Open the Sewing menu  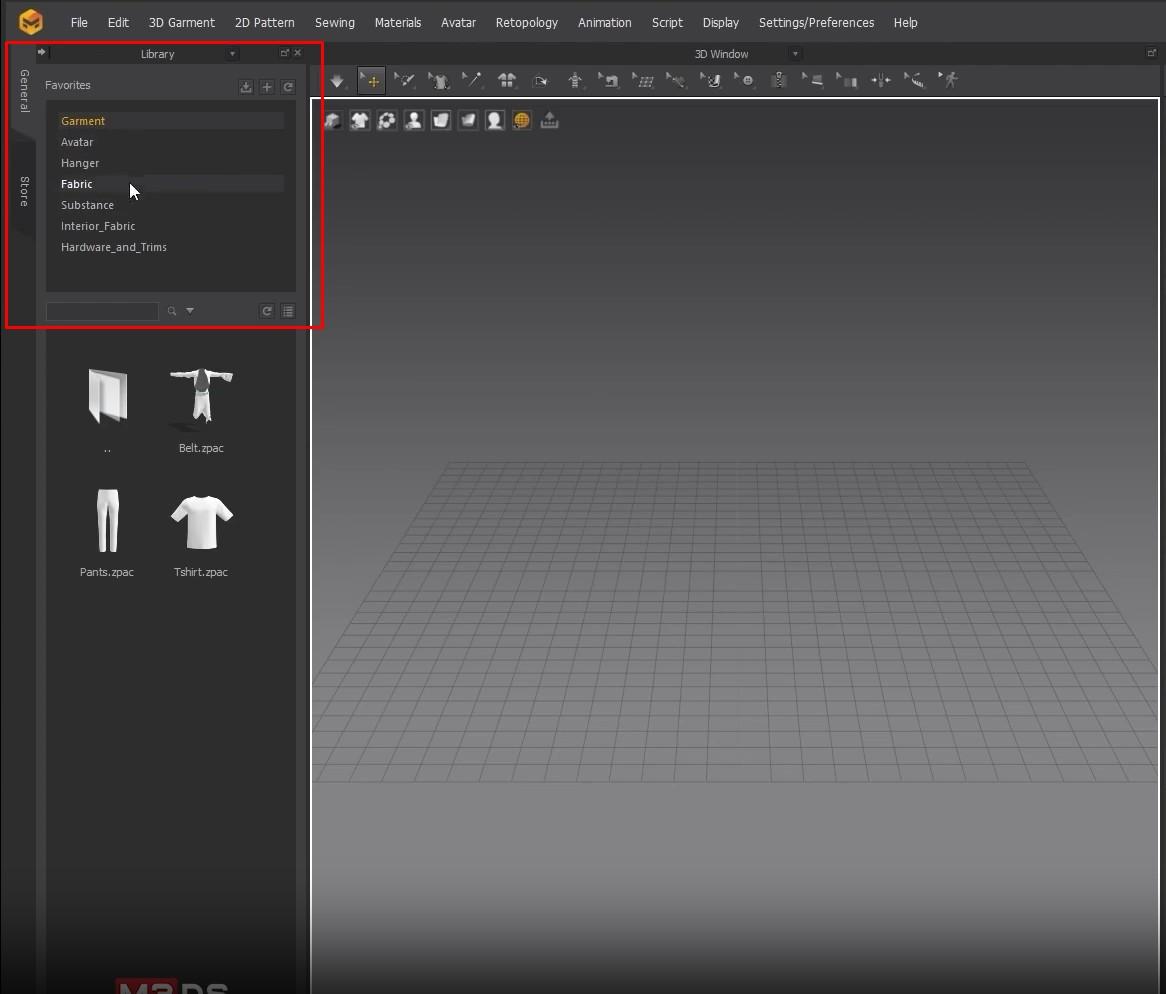(335, 23)
